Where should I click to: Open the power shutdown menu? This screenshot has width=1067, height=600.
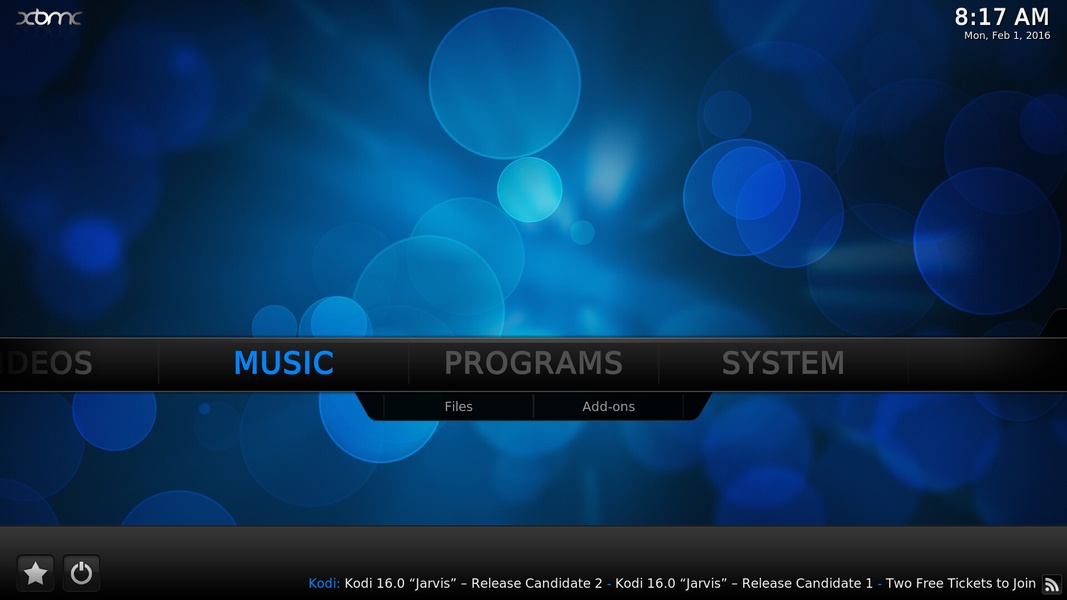coord(81,573)
